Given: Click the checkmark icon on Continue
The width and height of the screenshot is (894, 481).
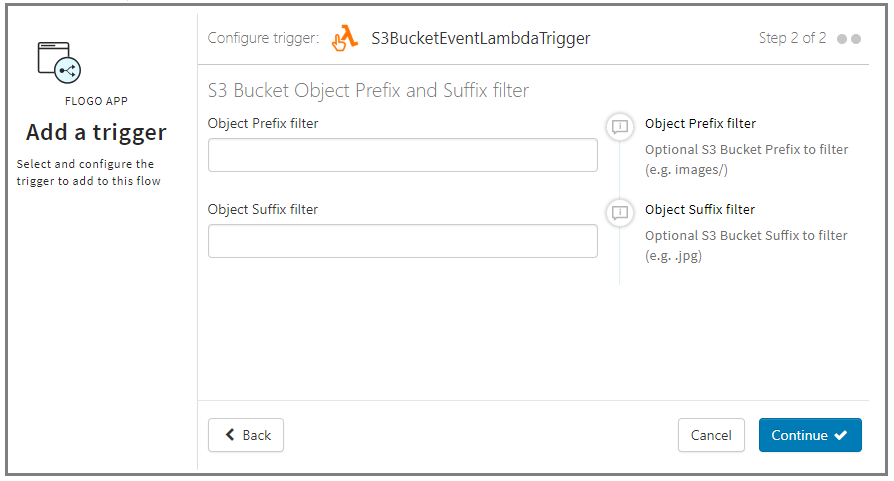Looking at the screenshot, I should coord(841,435).
